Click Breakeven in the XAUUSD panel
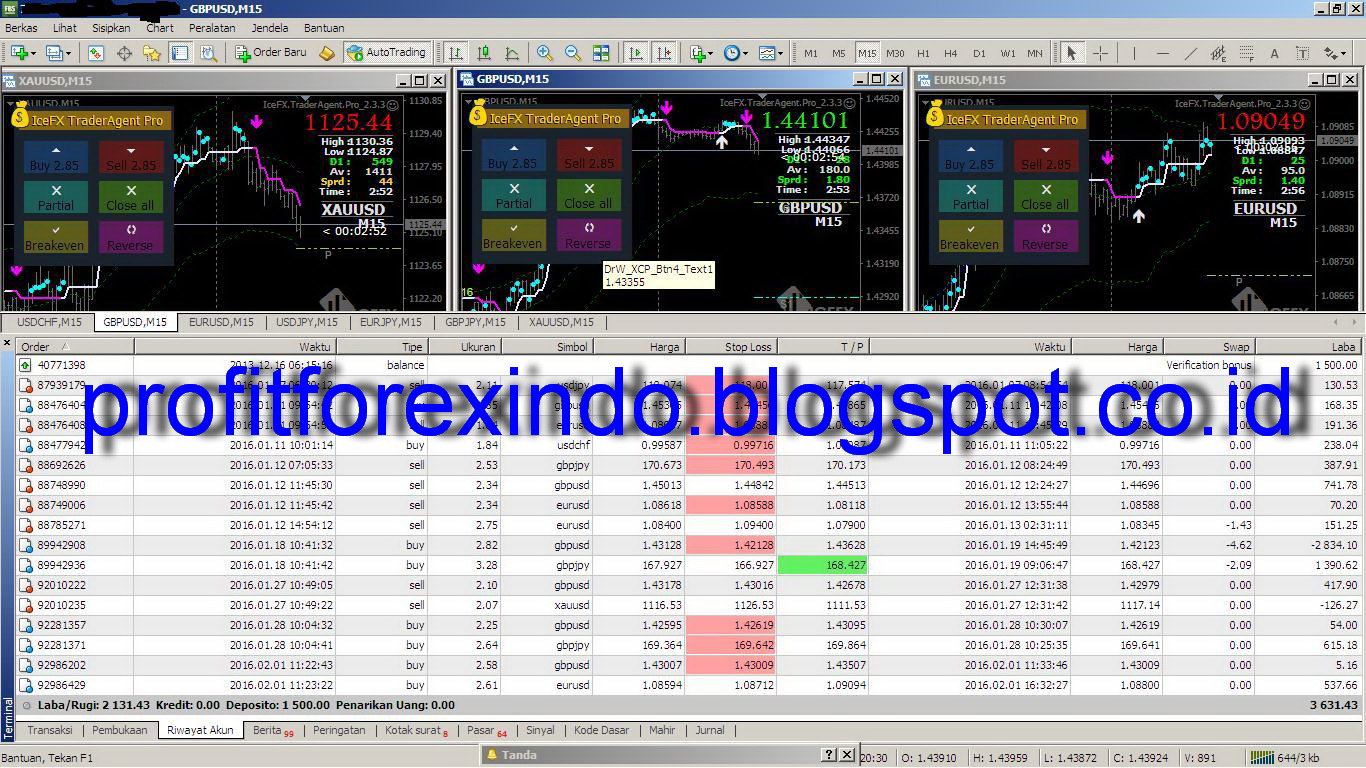 coord(56,237)
